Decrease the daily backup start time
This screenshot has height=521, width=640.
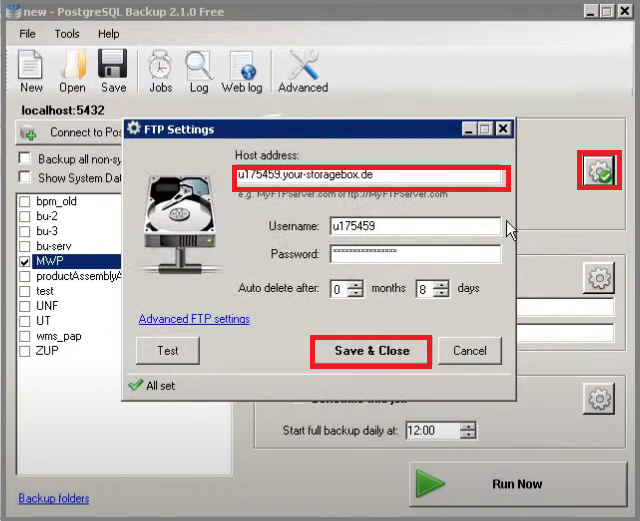click(x=468, y=435)
